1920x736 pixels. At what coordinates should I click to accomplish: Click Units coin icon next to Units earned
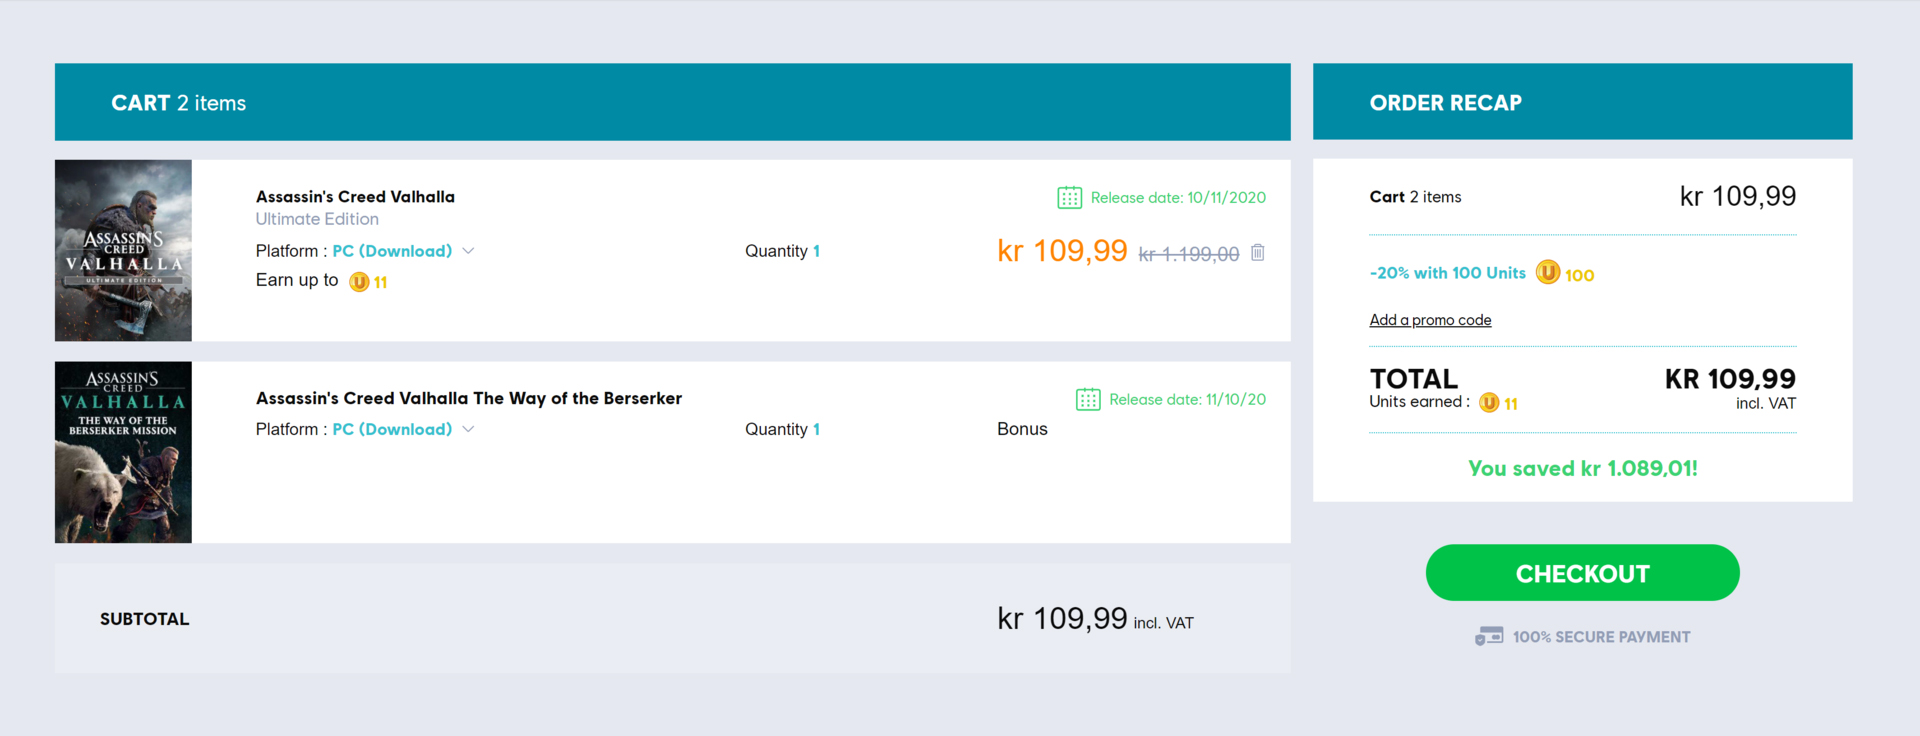(x=1489, y=403)
